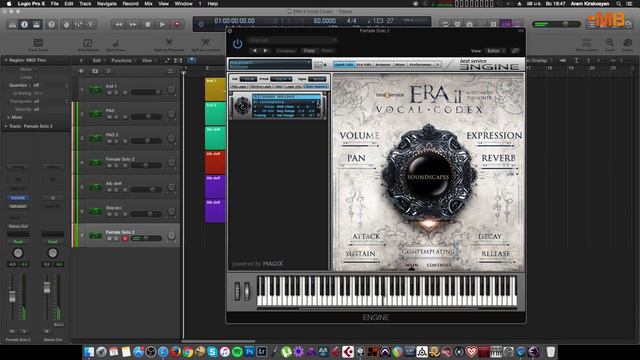Viewport: 640px width, 360px height.
Task: Toggle Loop checkbox in Region inspector
Action: (36, 77)
